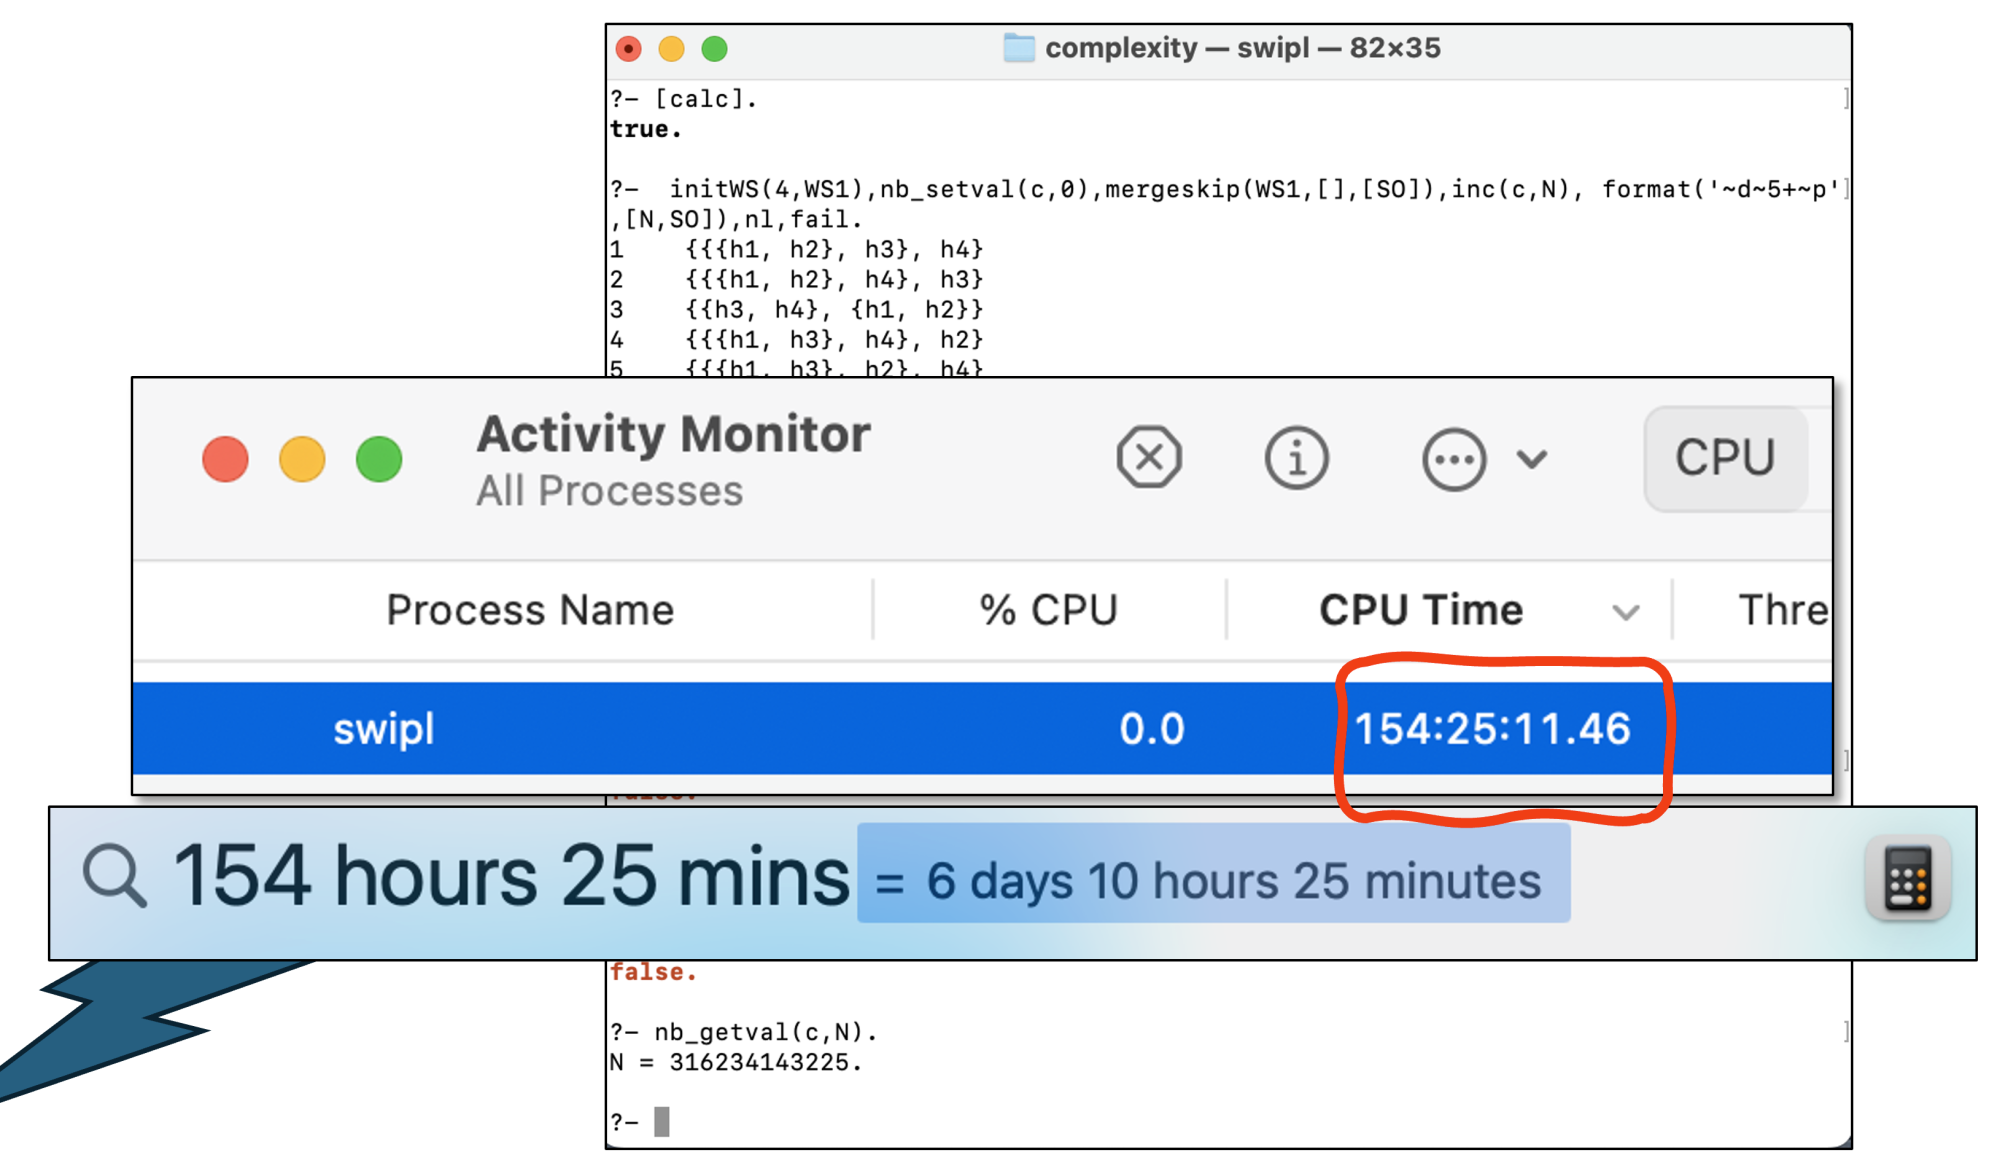The width and height of the screenshot is (2000, 1171).
Task: Sort processes by Process Name header
Action: (x=530, y=610)
